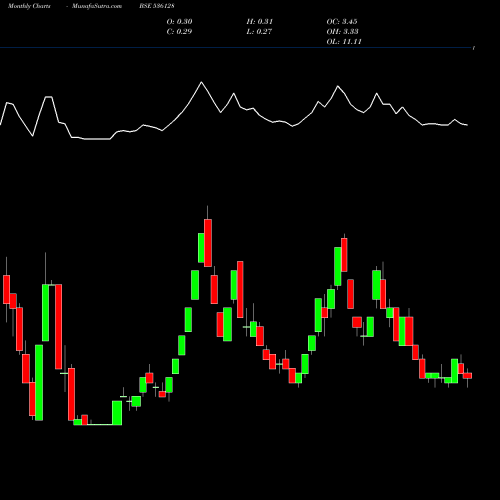The image size is (500, 500).
Task: Click the 'OH: 3.33' value
Action: pos(342,32)
